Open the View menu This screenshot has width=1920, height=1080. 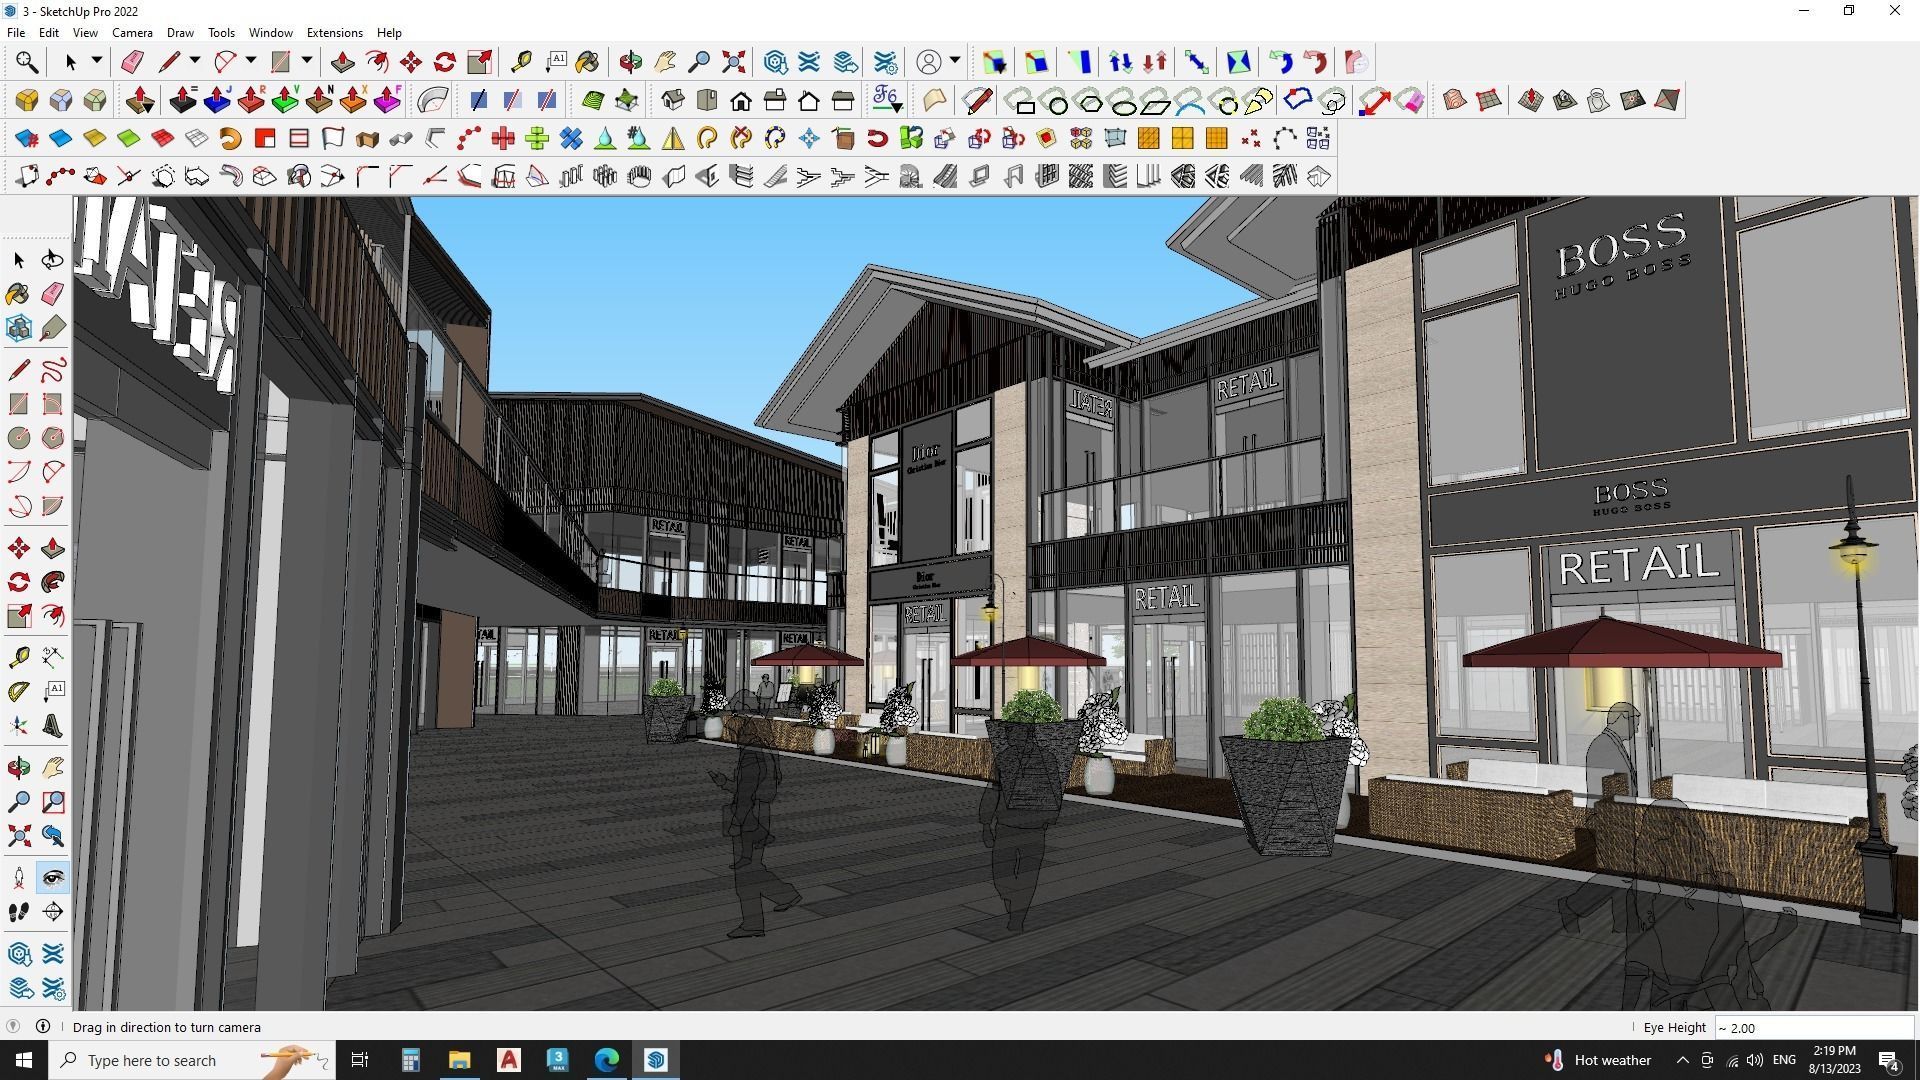click(85, 33)
